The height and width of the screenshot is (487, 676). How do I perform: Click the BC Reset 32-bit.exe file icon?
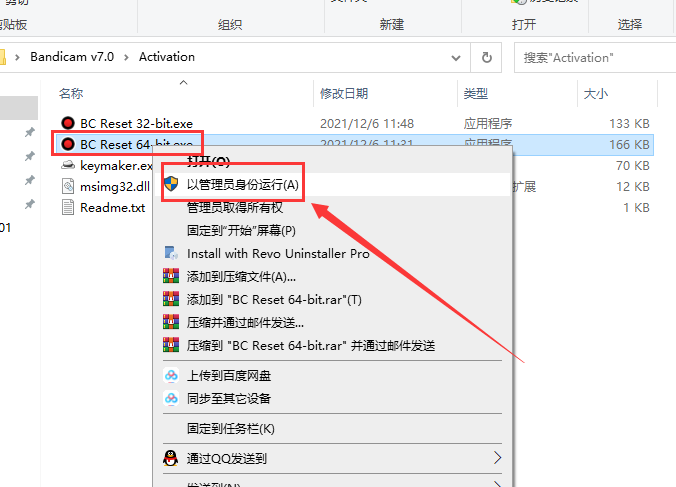68,124
